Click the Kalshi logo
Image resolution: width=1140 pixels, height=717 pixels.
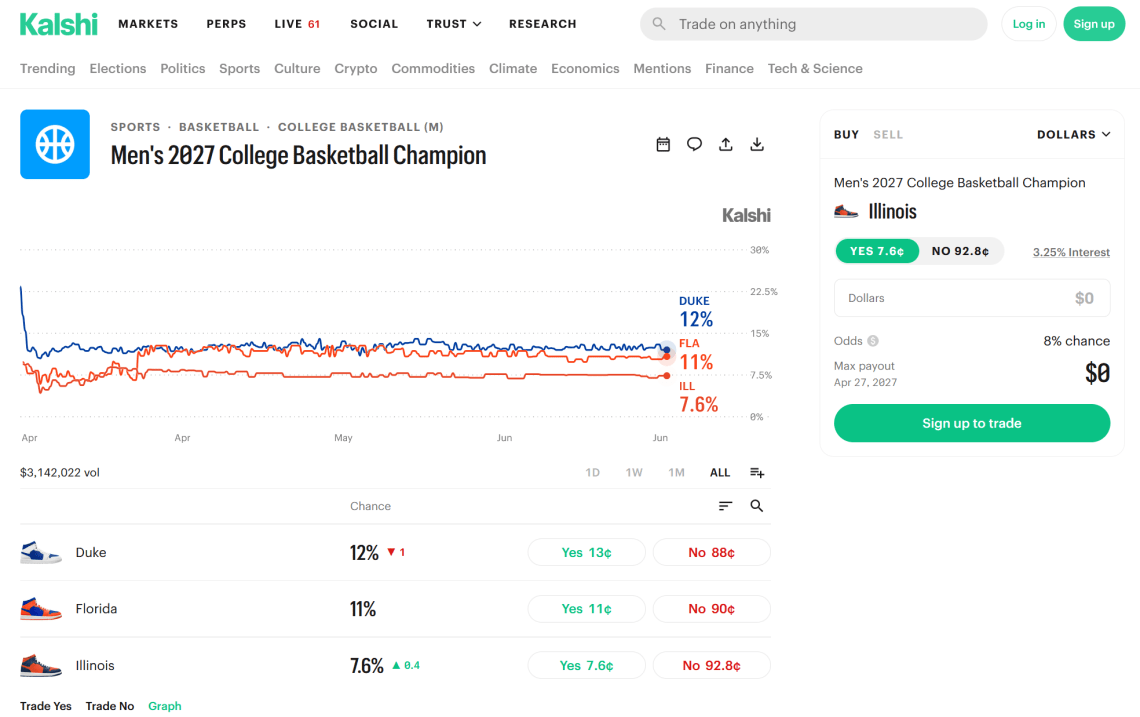click(58, 24)
